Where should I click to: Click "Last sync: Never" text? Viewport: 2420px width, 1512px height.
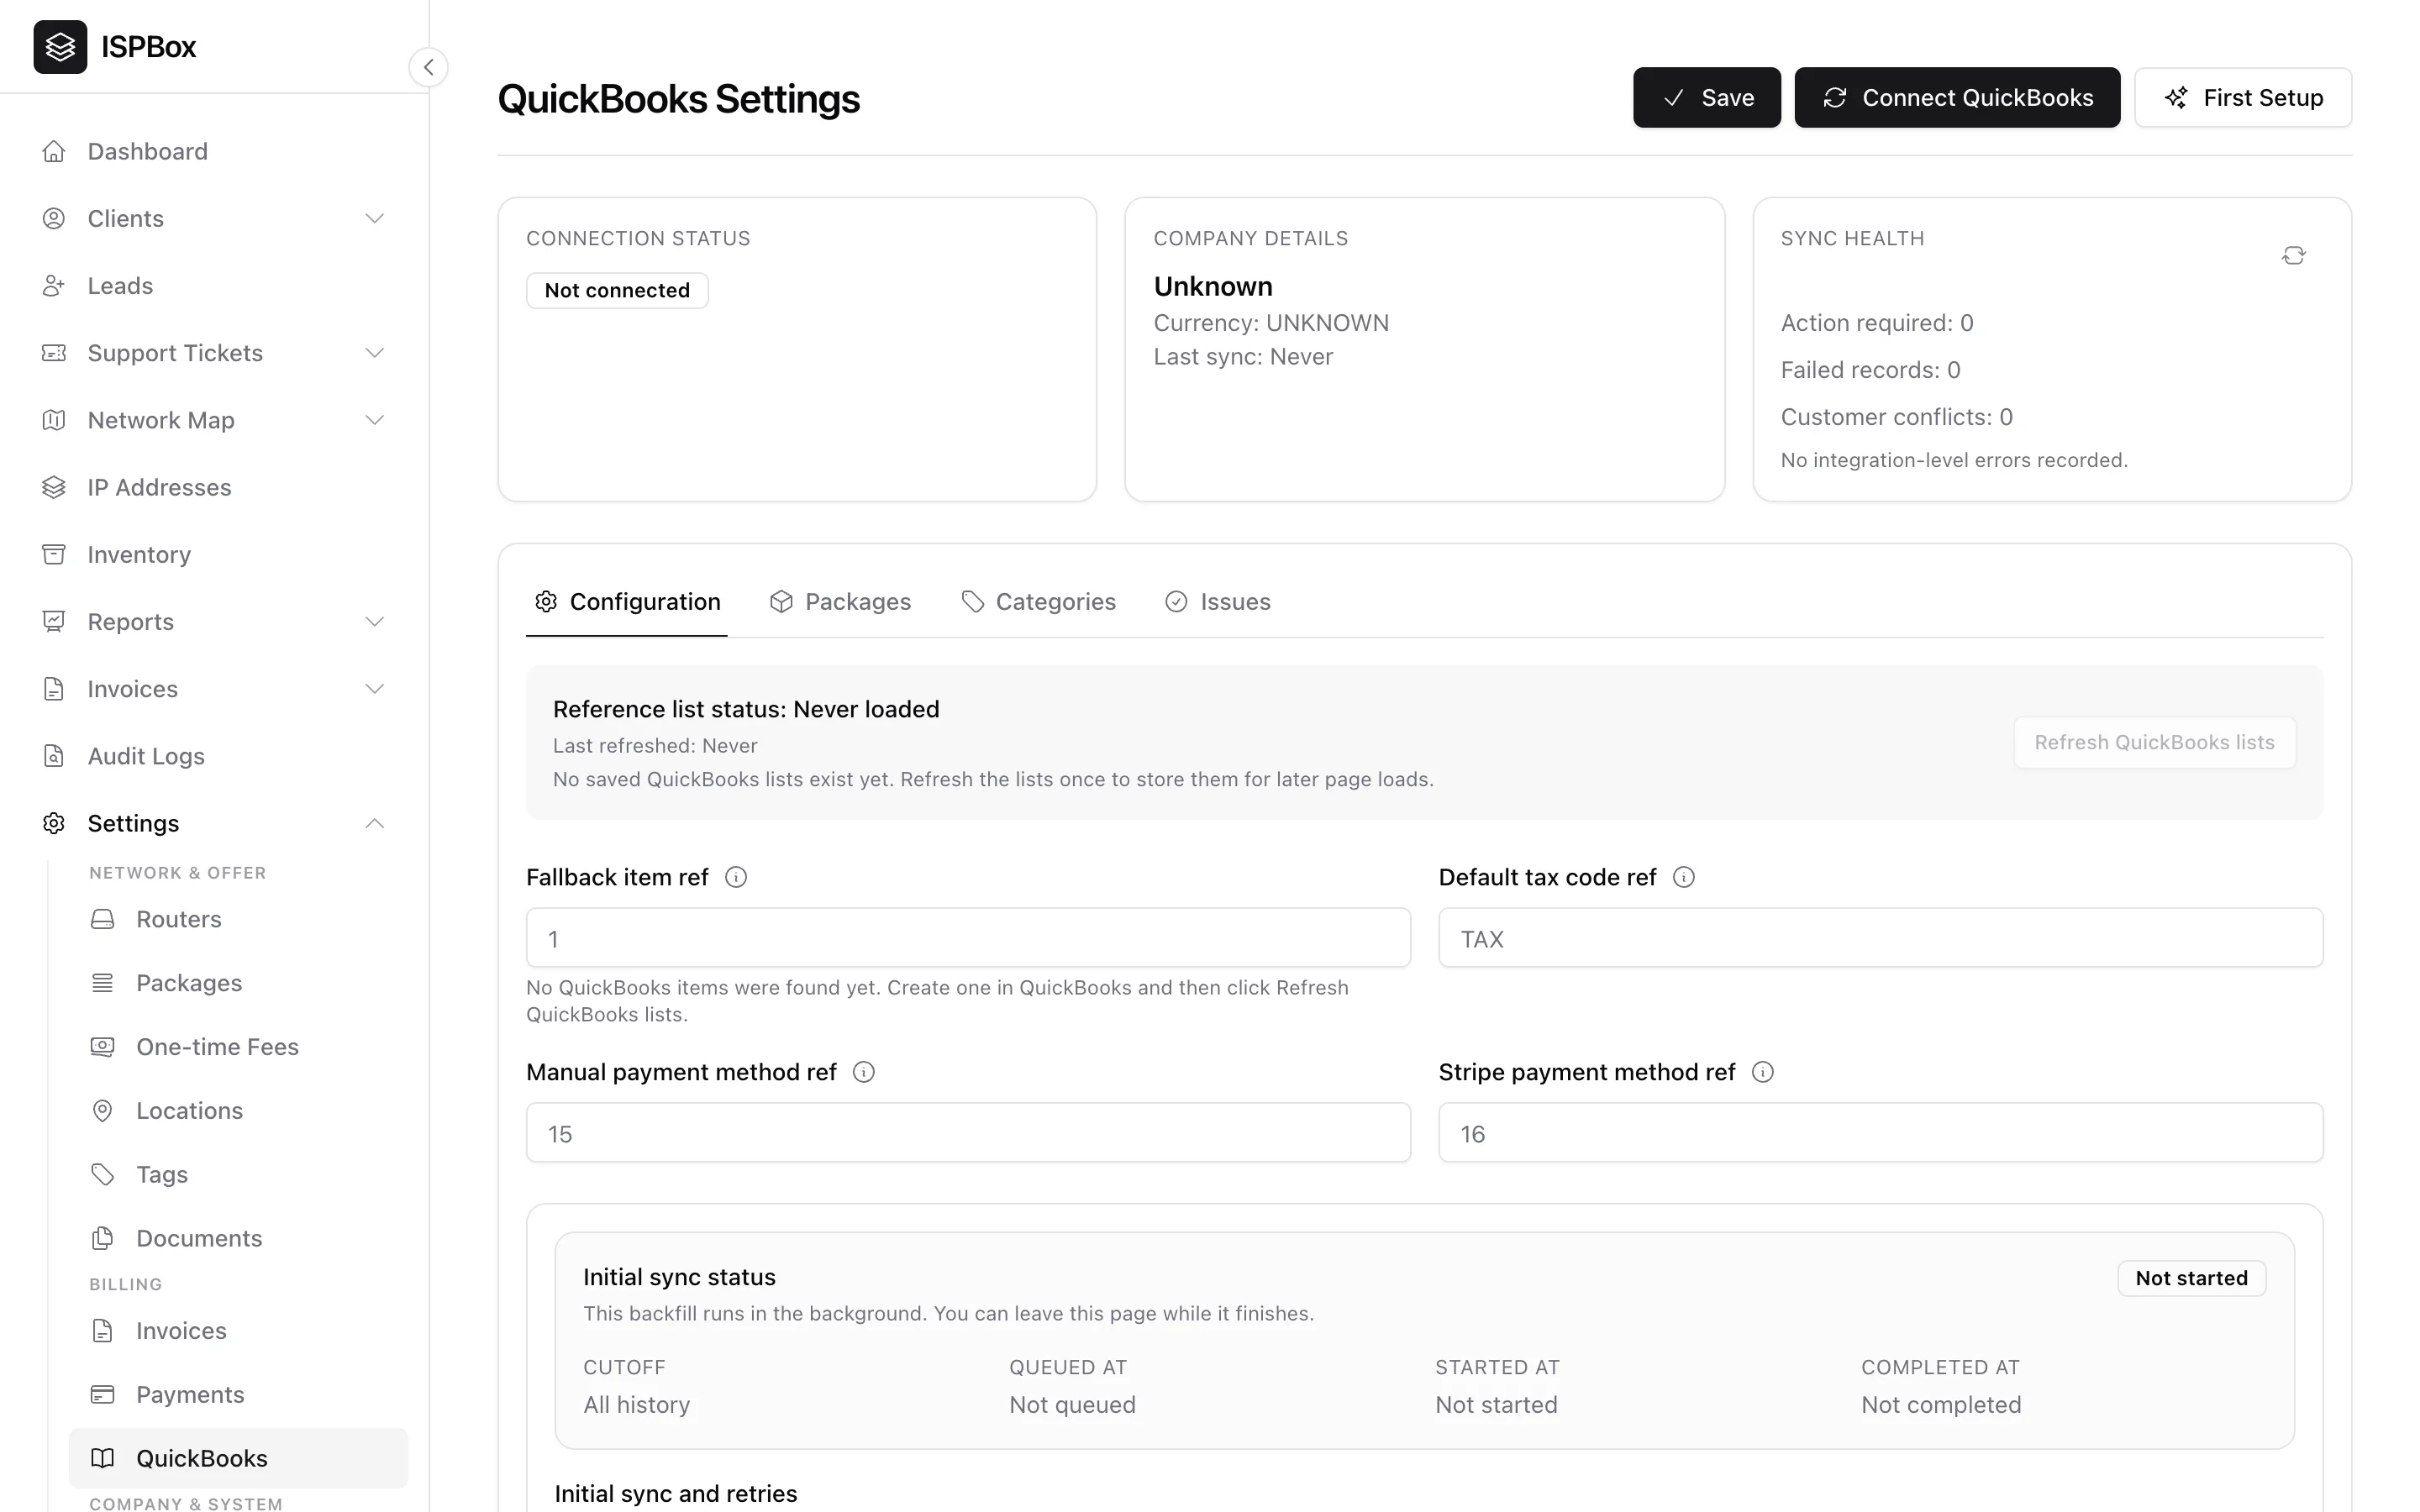pos(1243,357)
